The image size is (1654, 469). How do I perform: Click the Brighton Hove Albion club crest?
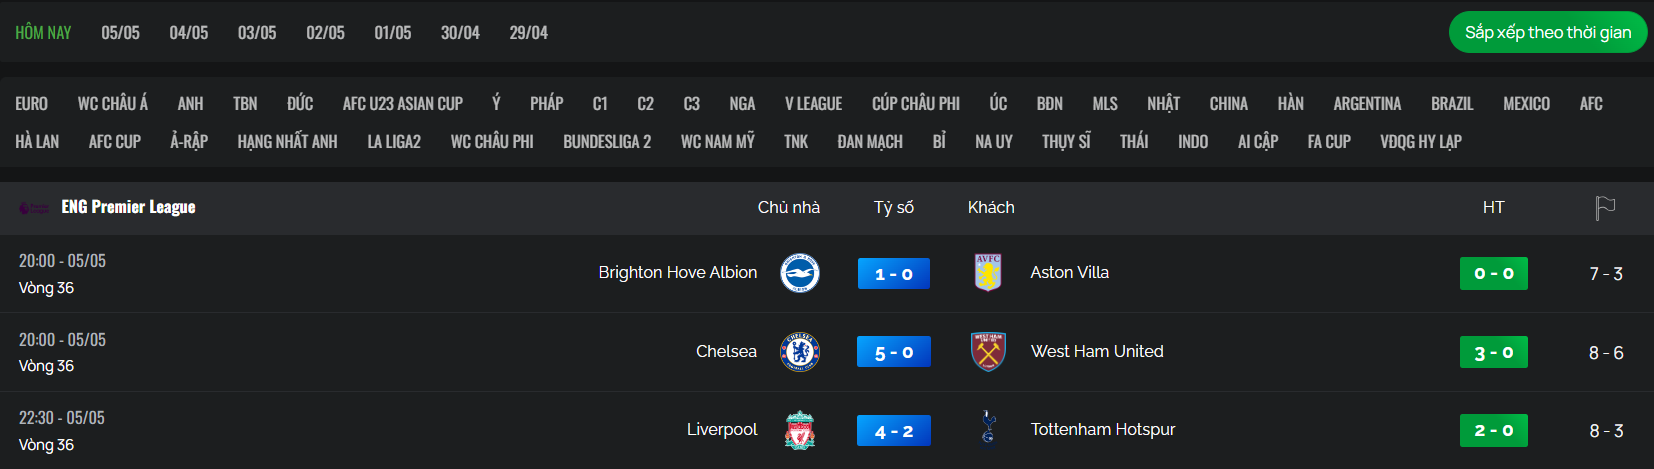[800, 273]
